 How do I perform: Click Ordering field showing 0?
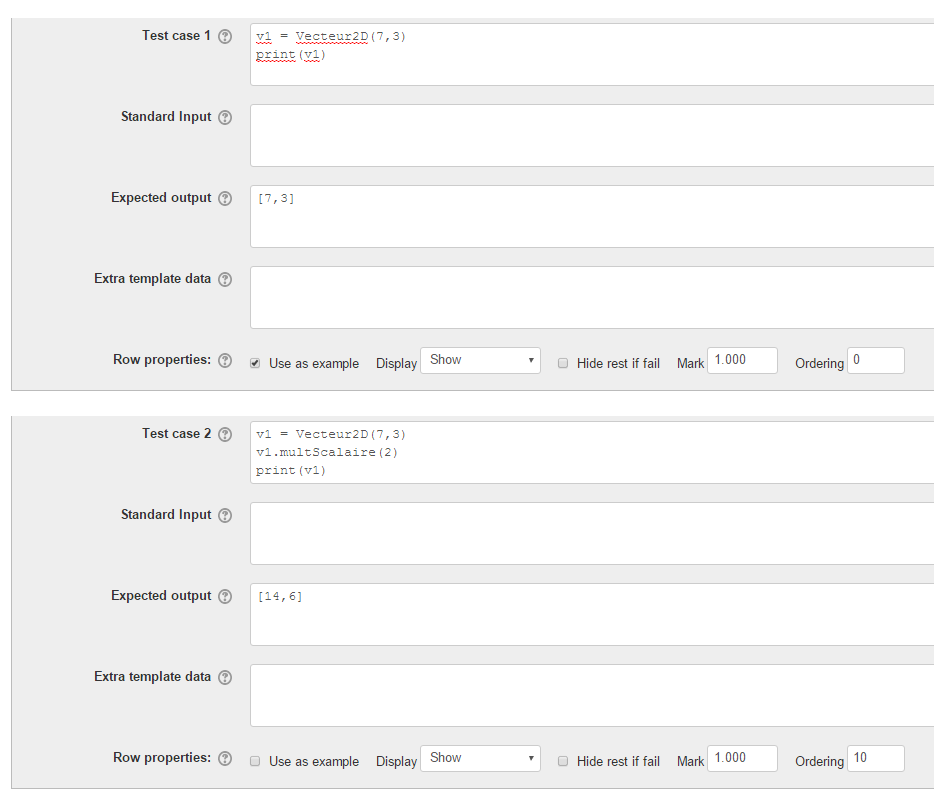point(876,360)
